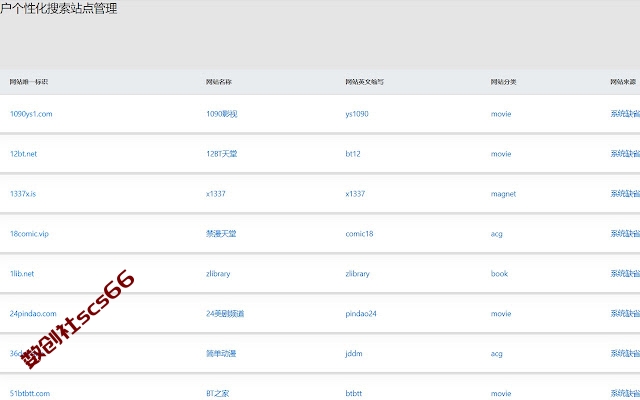Click the 网站名称 column header
The height and width of the screenshot is (400, 640).
[x=219, y=82]
